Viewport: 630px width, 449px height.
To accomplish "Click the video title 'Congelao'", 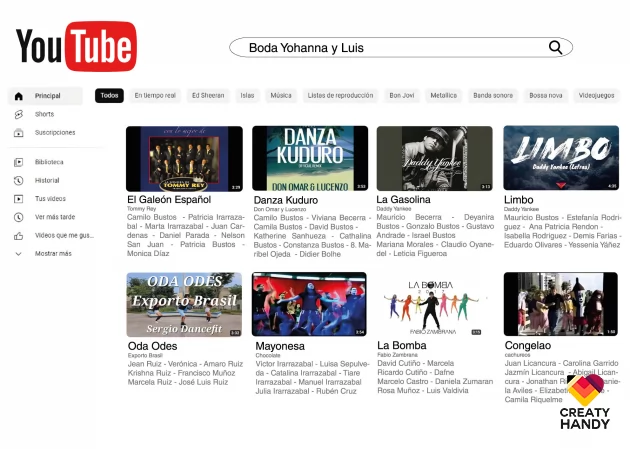I will [528, 345].
